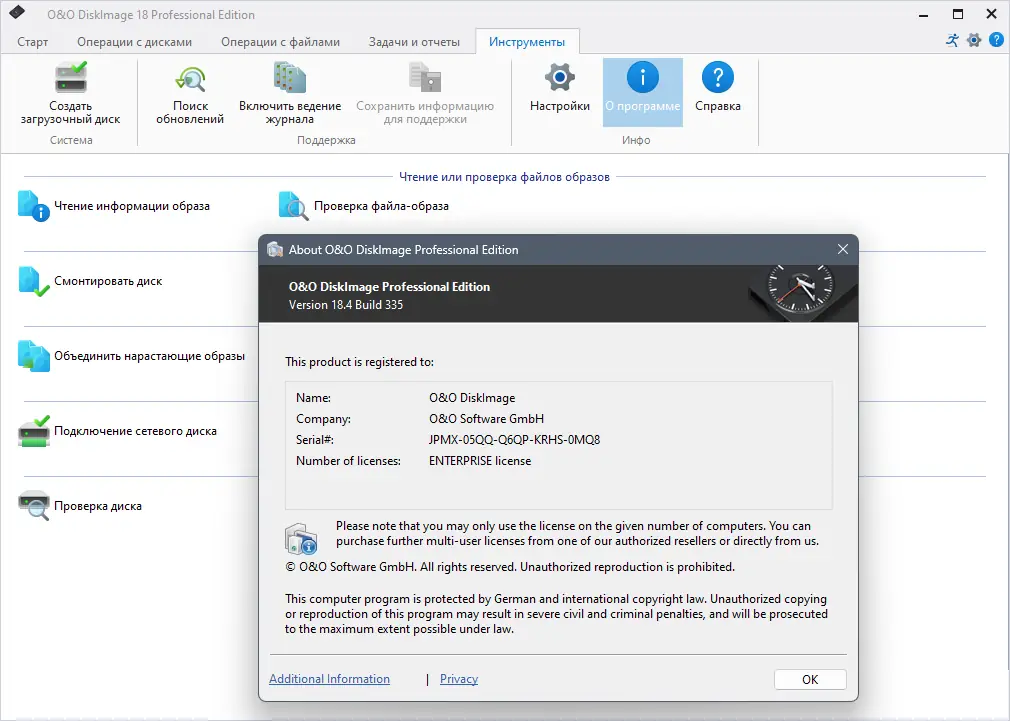This screenshot has width=1010, height=721.
Task: Click Подключение сетевого диска icon
Action: click(33, 431)
